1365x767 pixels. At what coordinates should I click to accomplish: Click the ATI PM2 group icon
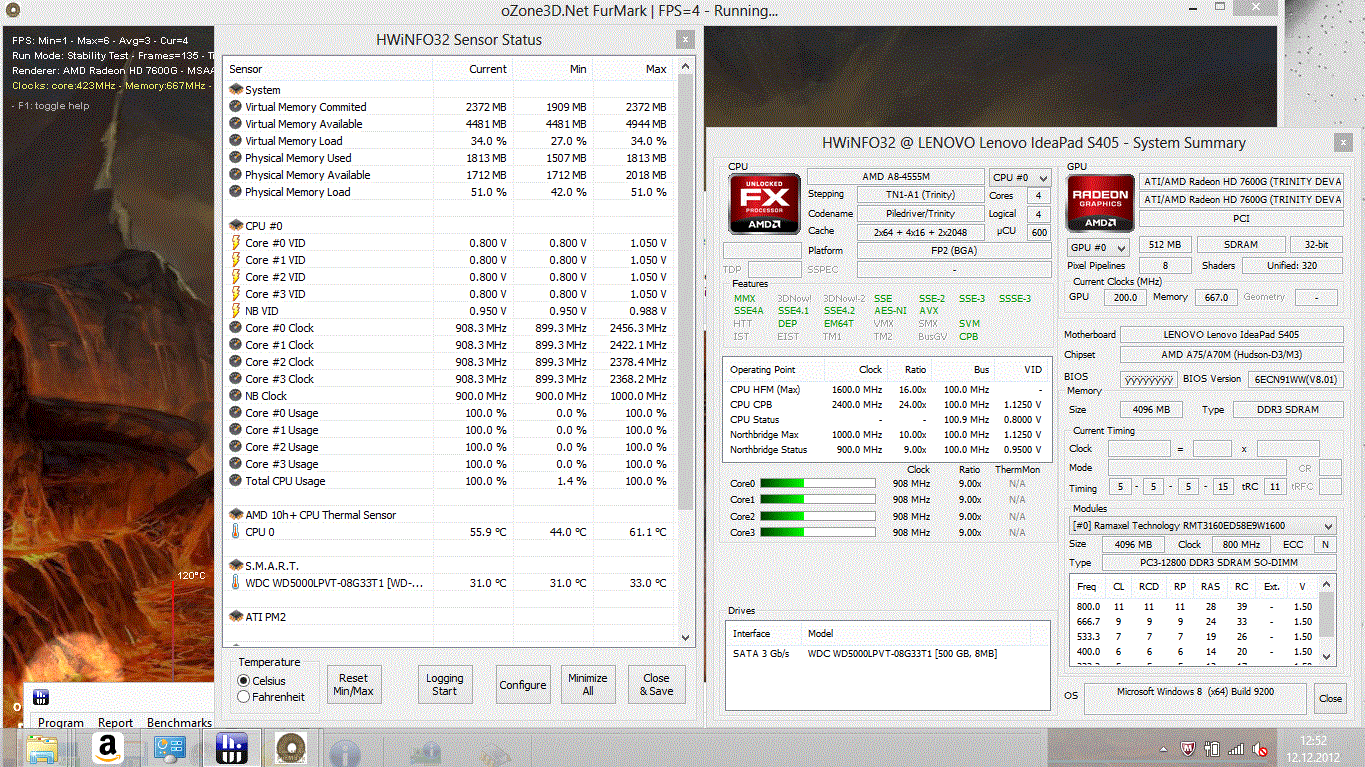pyautogui.click(x=236, y=617)
